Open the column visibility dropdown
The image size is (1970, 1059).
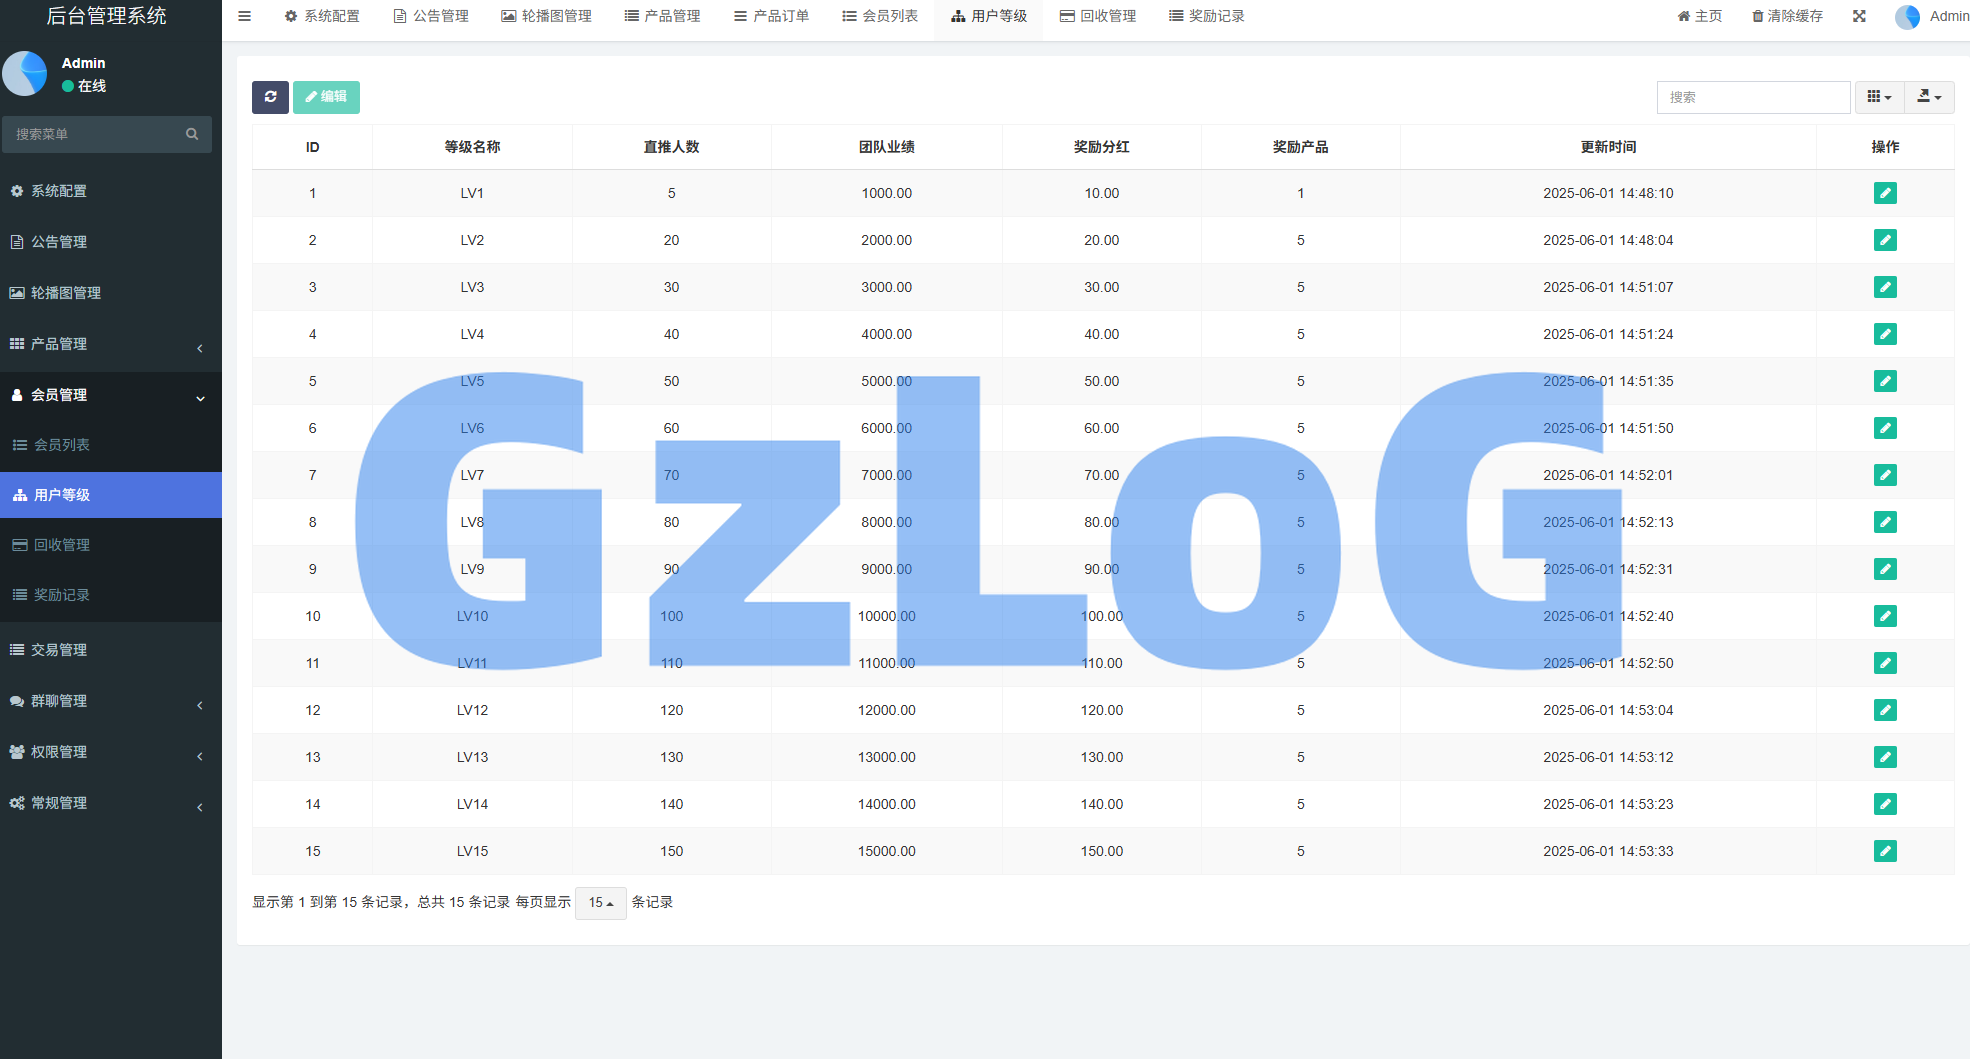point(1879,97)
